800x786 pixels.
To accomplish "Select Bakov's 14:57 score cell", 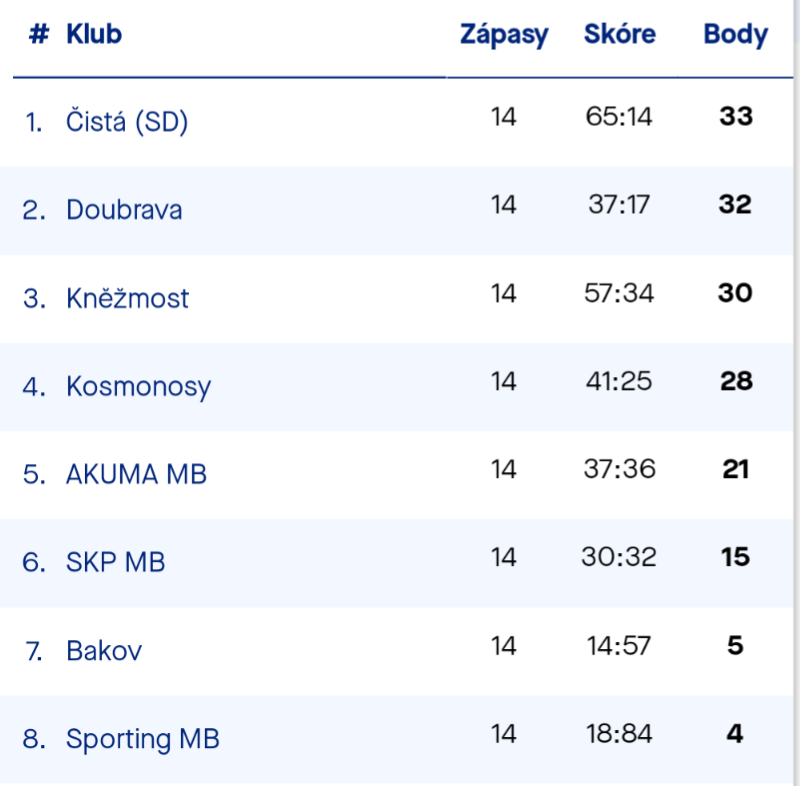I will click(x=620, y=646).
